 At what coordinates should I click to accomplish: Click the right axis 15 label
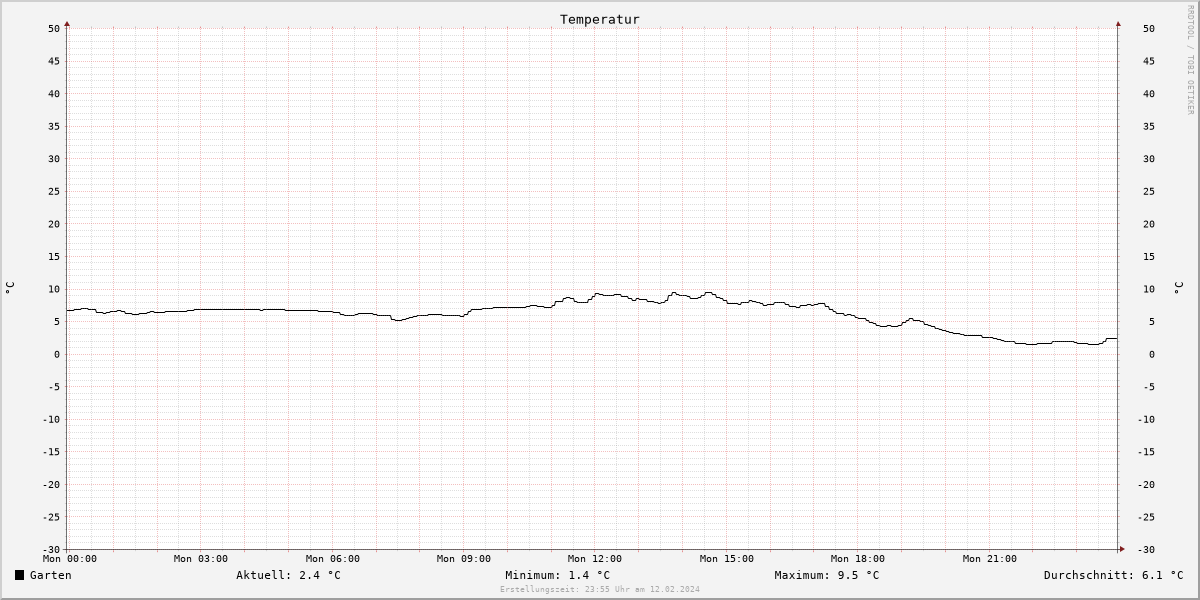(1149, 256)
